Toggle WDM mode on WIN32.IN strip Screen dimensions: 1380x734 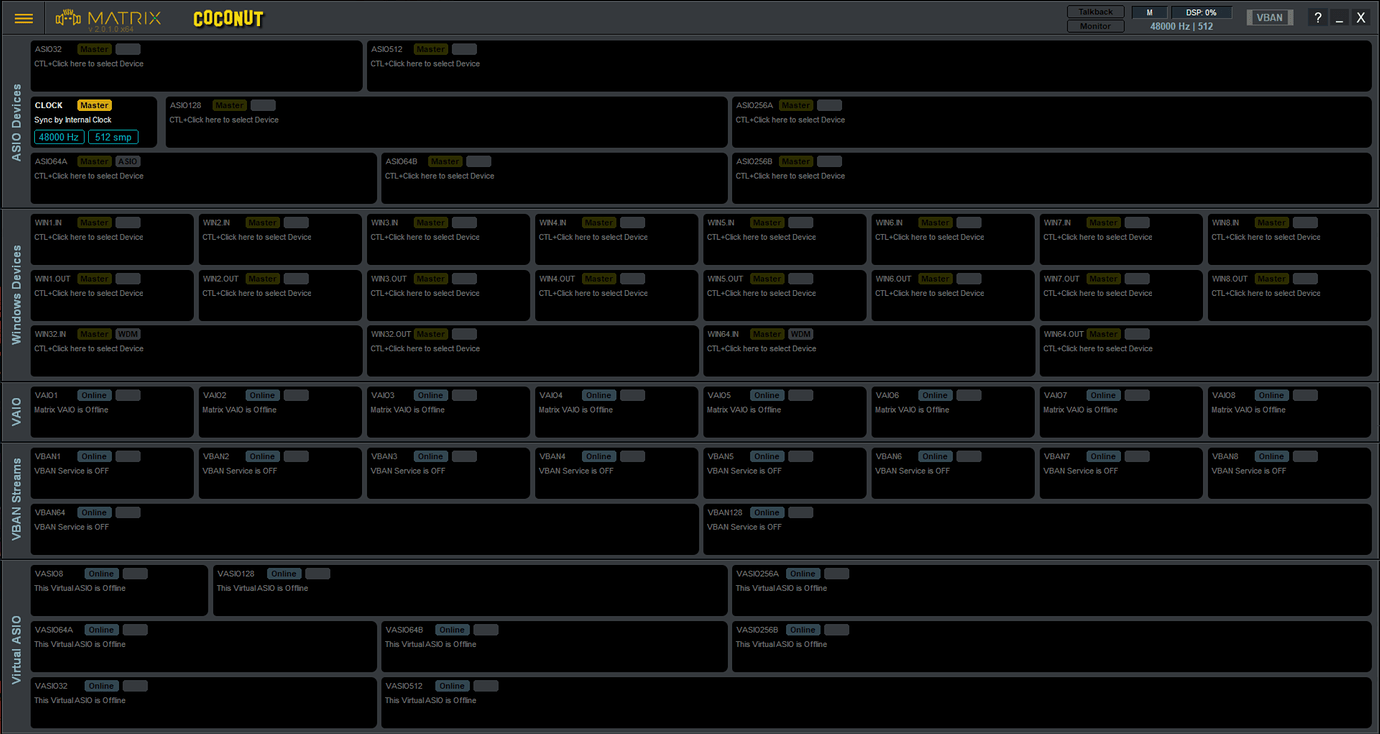(128, 333)
